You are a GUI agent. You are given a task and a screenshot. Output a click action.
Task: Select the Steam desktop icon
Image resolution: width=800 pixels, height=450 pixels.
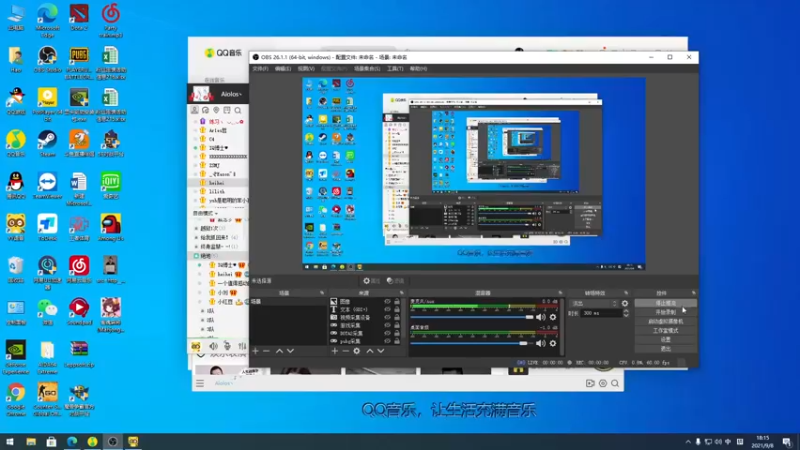[47, 143]
